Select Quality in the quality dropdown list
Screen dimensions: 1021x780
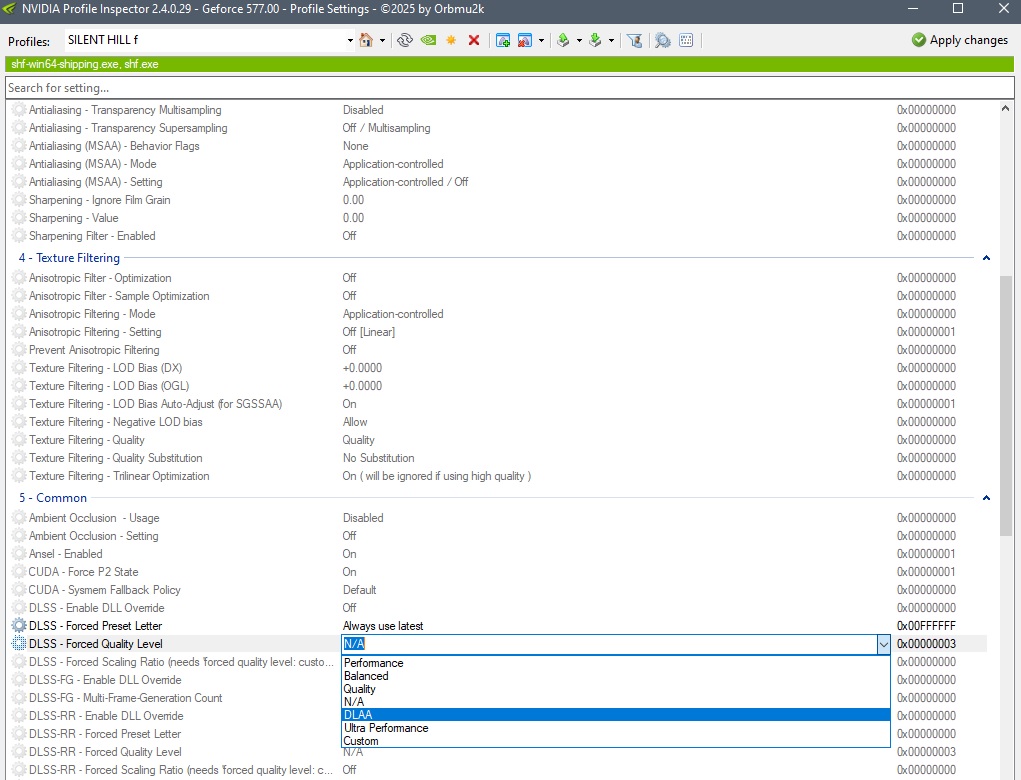click(x=616, y=689)
